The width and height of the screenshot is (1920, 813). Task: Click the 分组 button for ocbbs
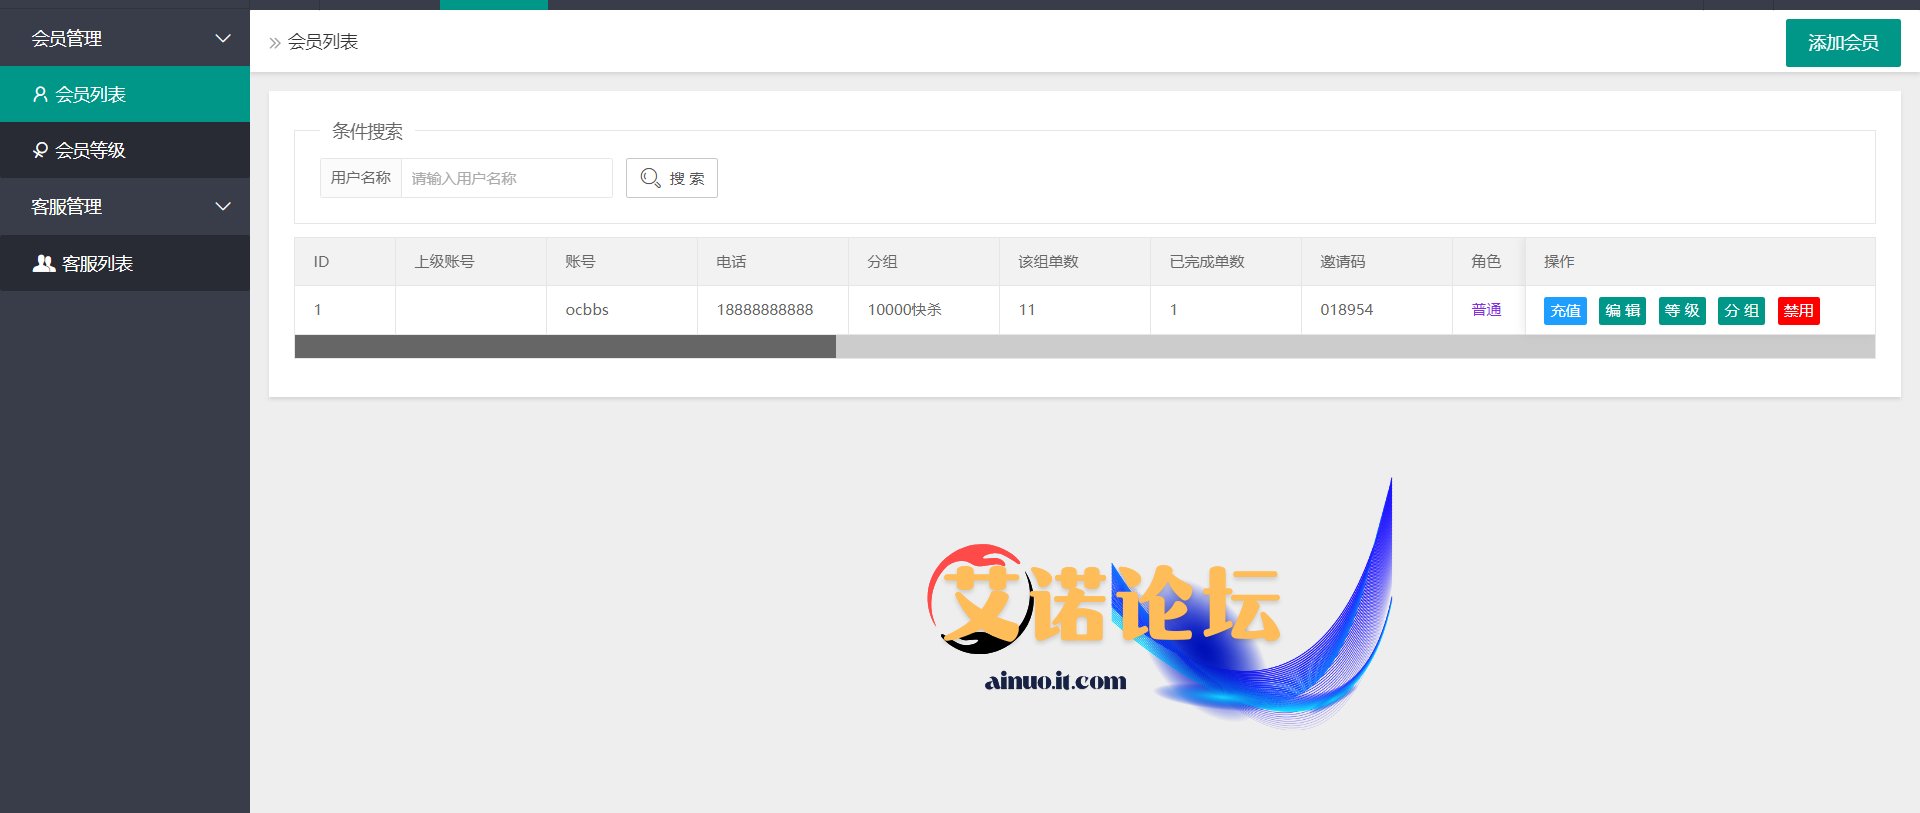1741,311
